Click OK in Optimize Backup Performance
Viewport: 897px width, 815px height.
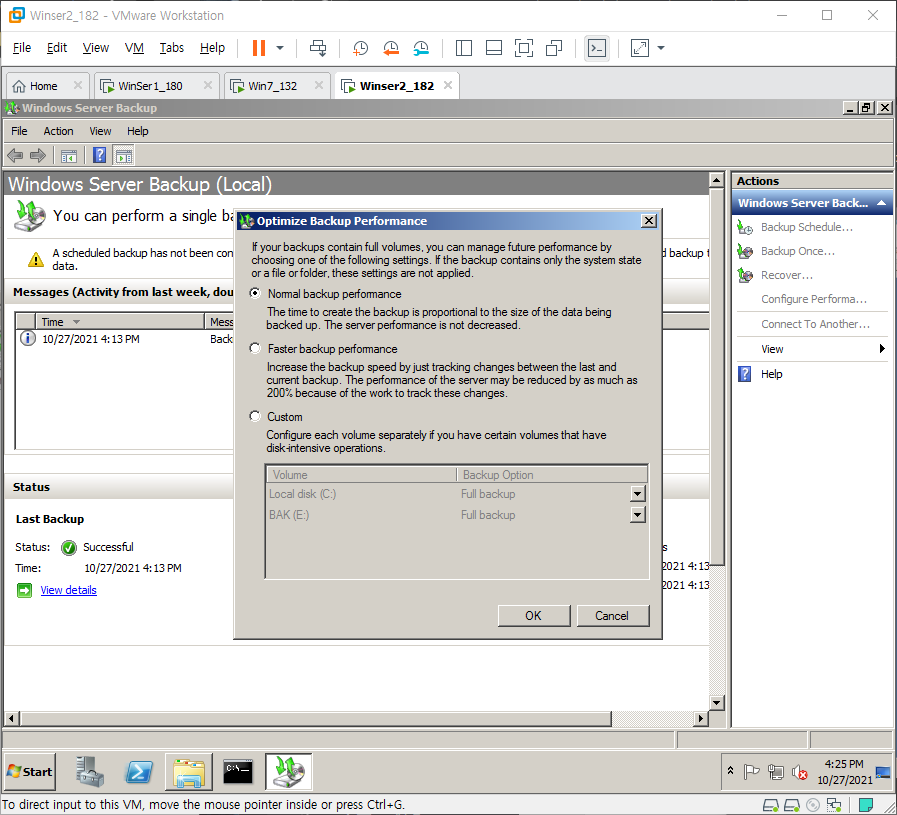[534, 615]
